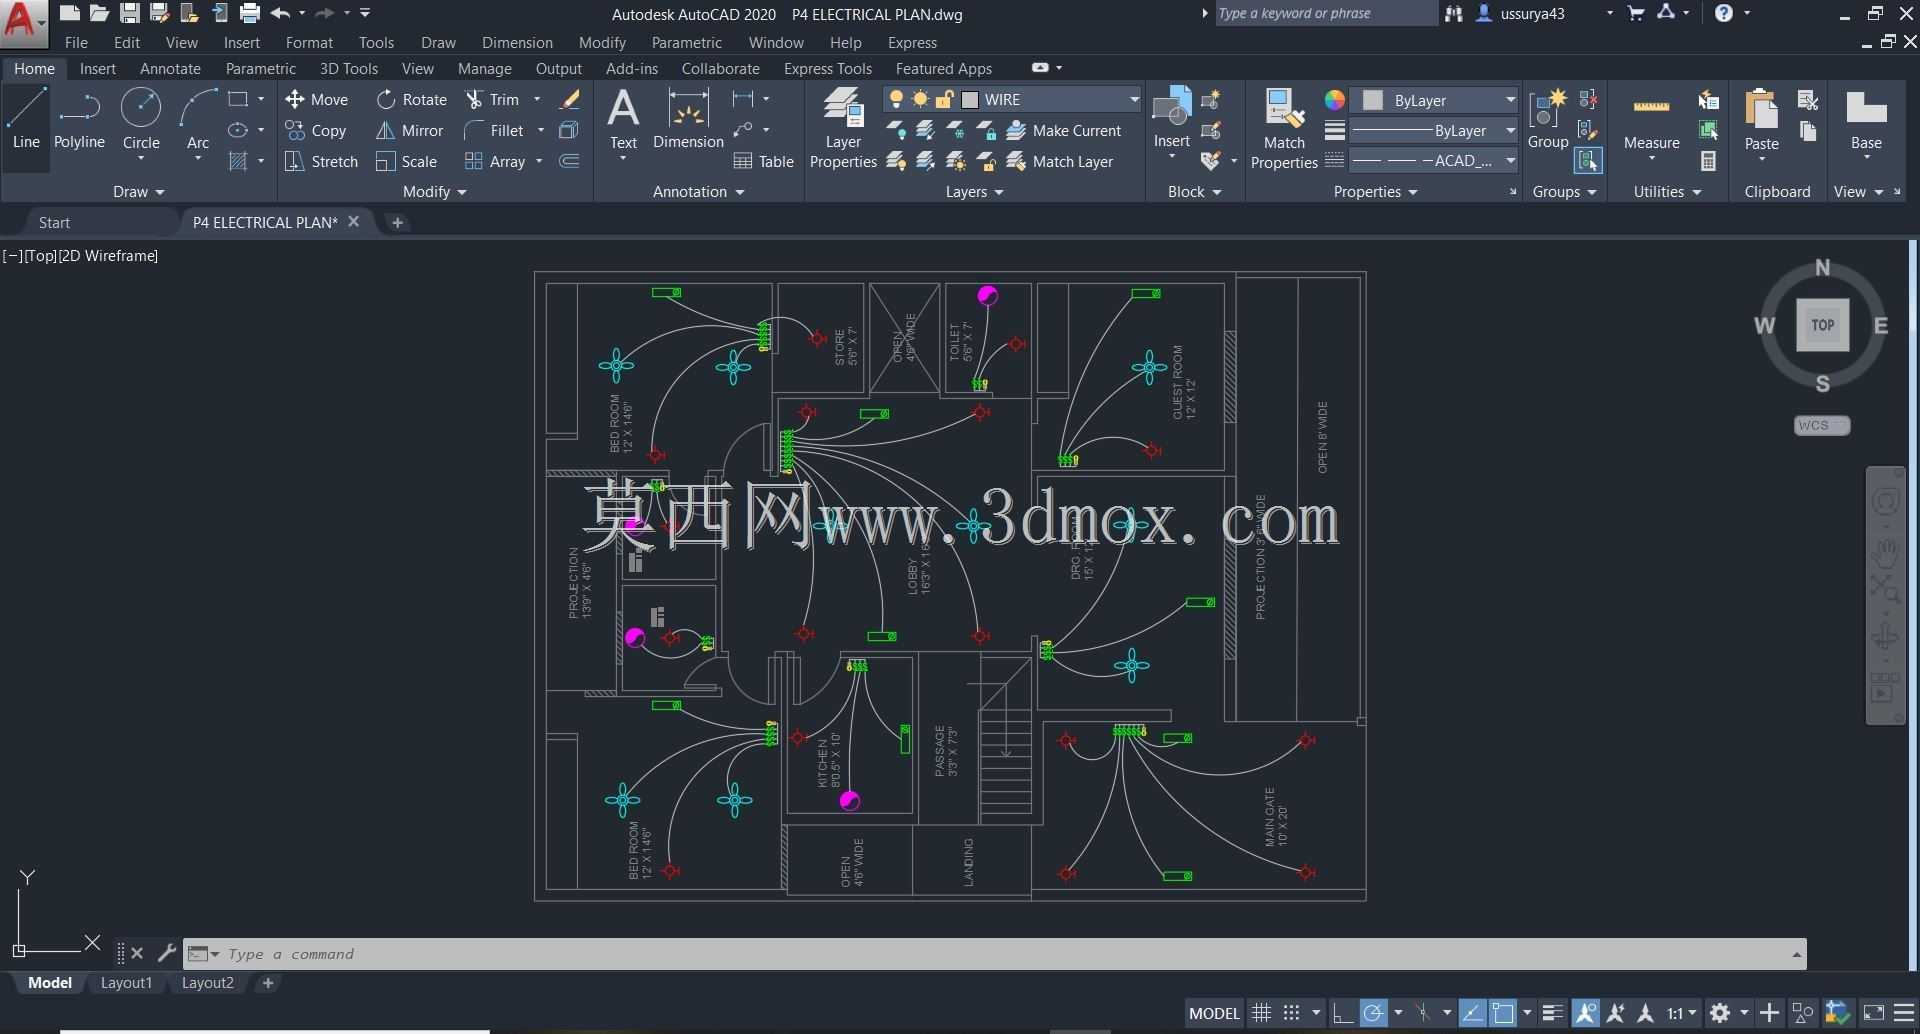The height and width of the screenshot is (1034, 1920).
Task: Click Match Layer button
Action: pos(1060,161)
